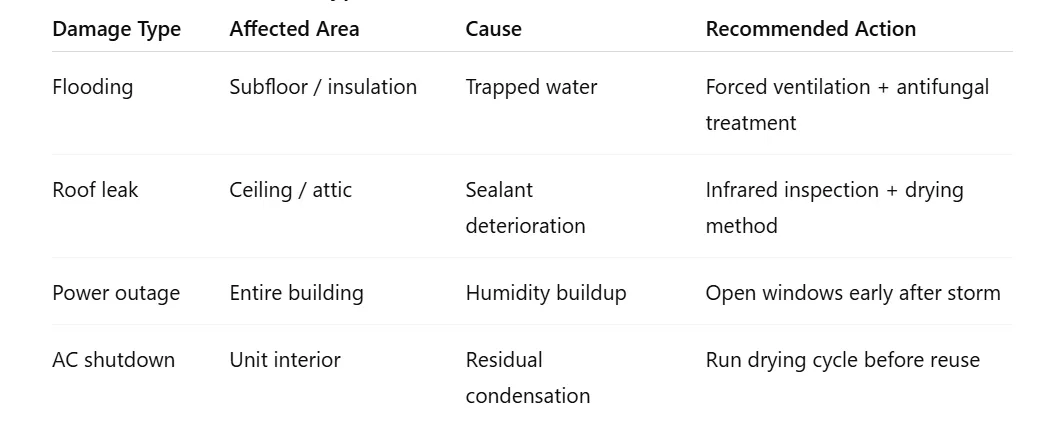Select the Cause column header
This screenshot has width=1037, height=436.
(493, 29)
